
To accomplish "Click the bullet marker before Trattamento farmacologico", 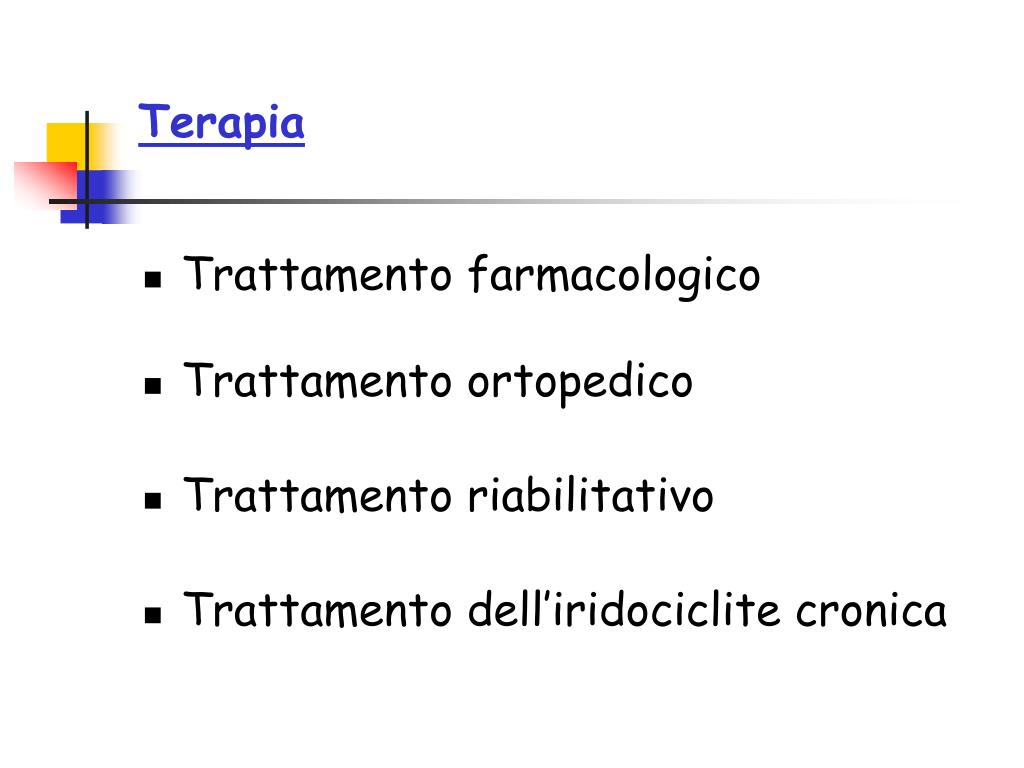I will click(x=153, y=280).
